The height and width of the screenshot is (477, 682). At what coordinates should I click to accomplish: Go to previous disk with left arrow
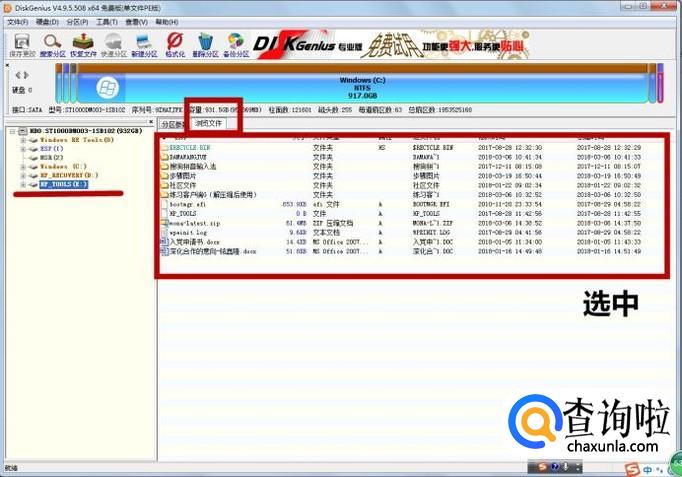[18, 75]
